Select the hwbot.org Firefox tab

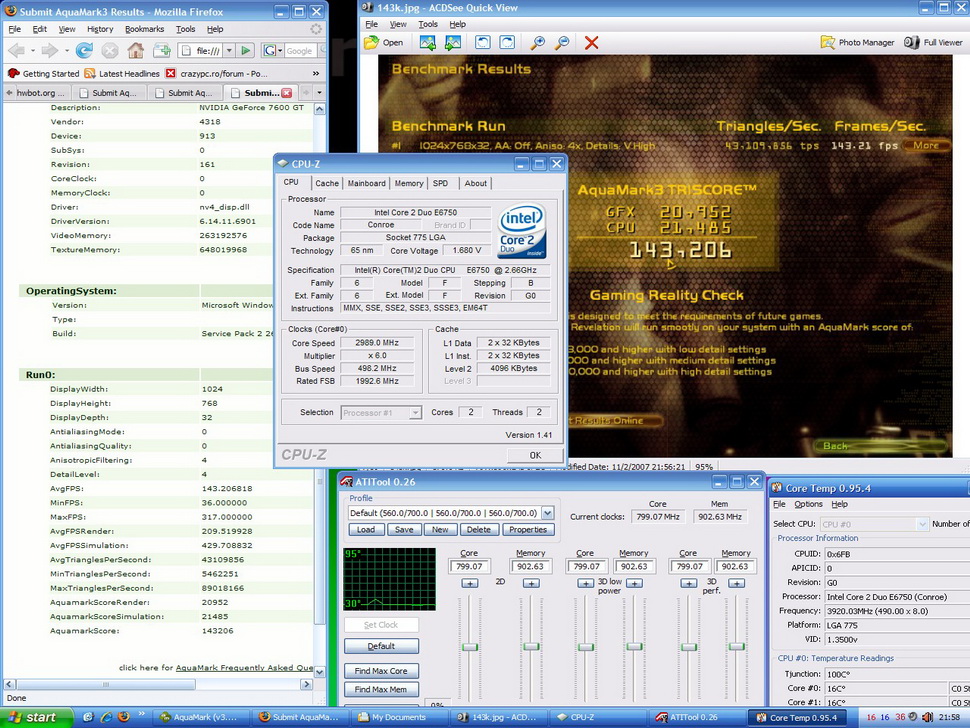pyautogui.click(x=36, y=93)
